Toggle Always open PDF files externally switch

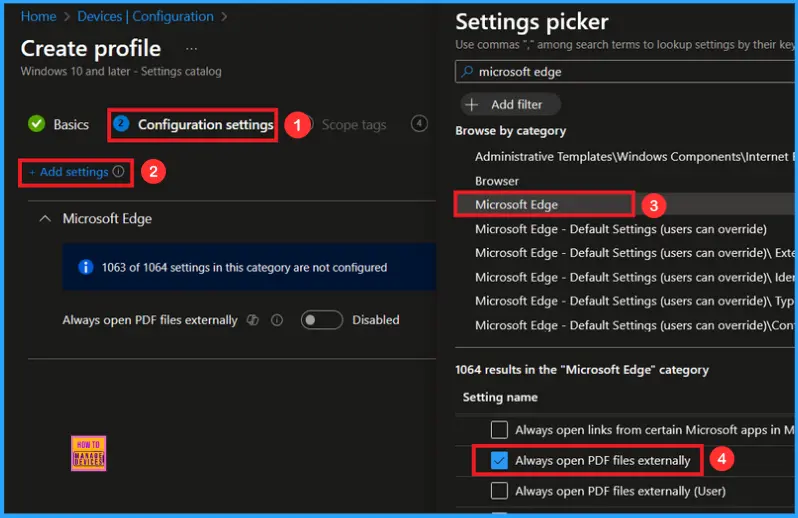coord(322,320)
